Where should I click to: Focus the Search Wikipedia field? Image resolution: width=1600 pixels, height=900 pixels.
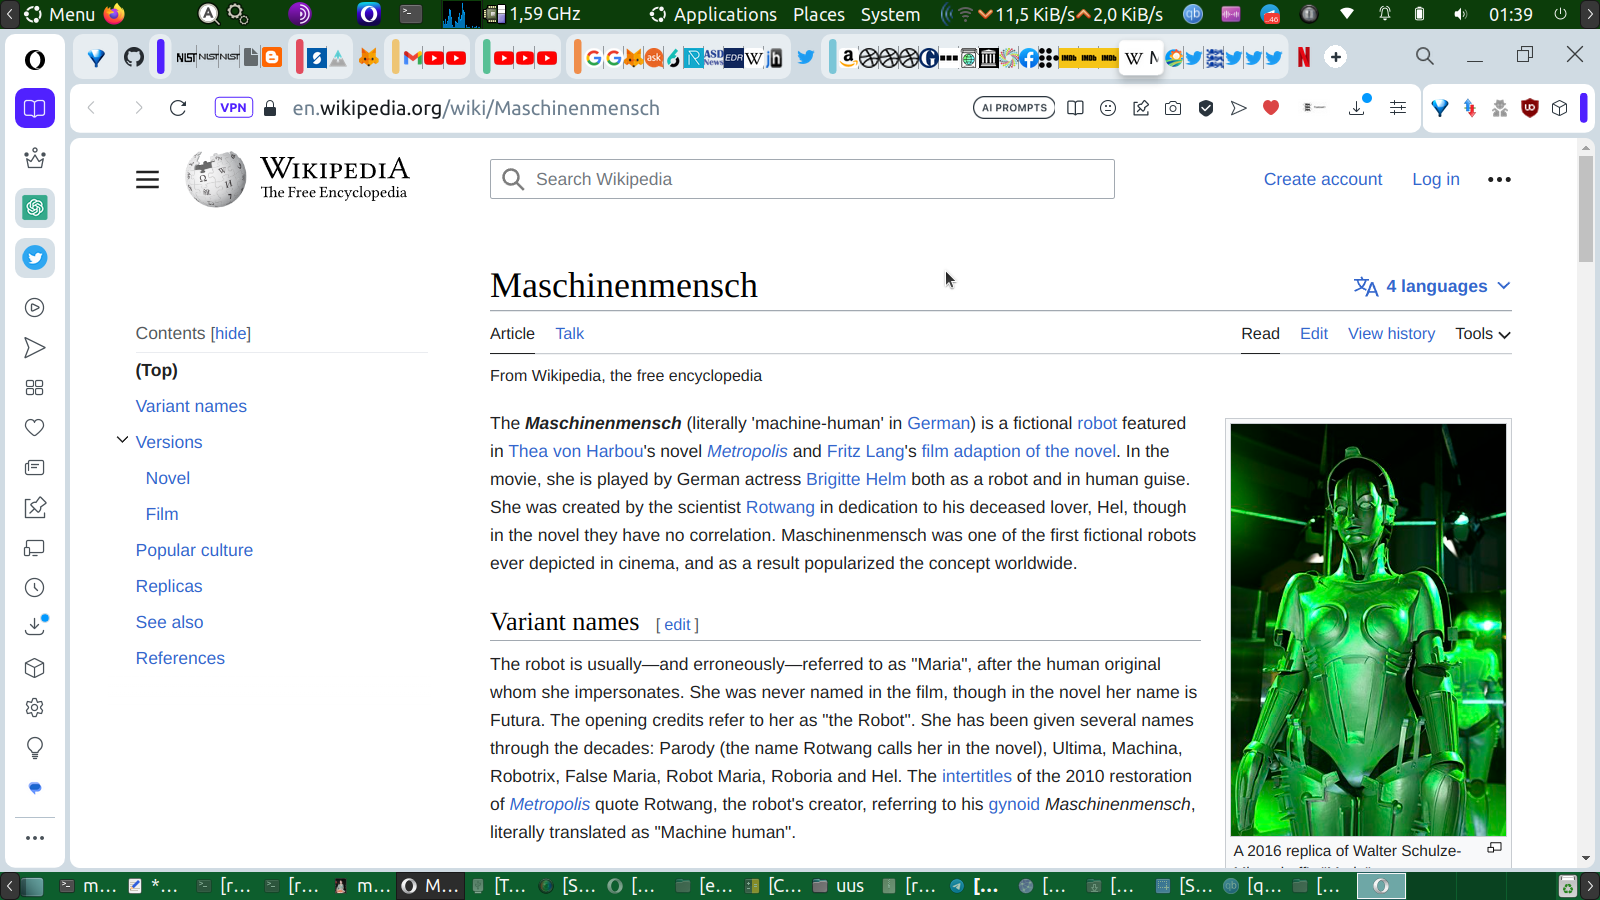[802, 179]
